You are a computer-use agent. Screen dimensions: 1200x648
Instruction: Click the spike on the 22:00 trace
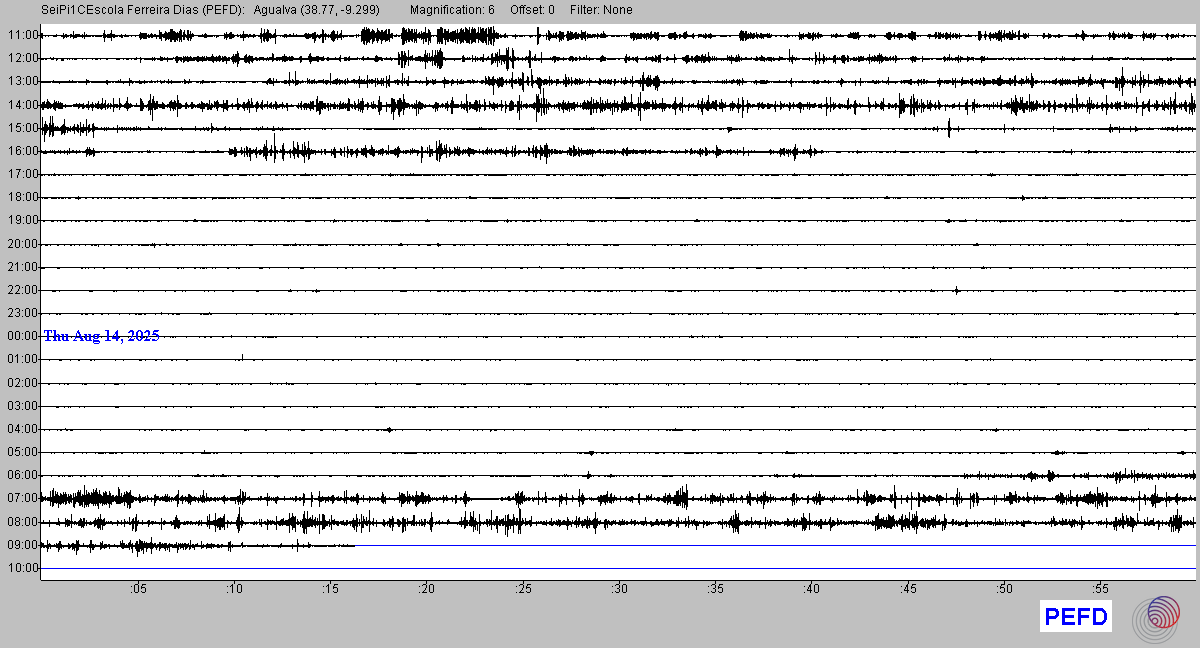coord(957,290)
